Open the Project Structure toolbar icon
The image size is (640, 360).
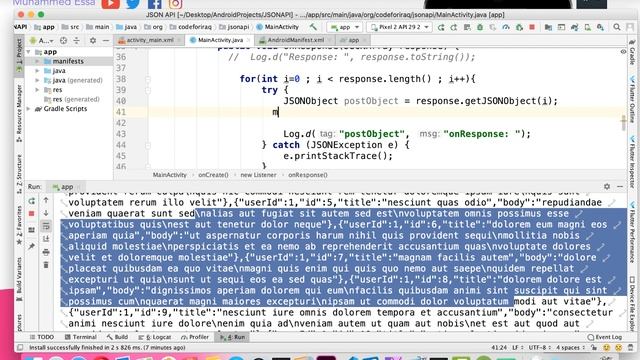point(548,27)
